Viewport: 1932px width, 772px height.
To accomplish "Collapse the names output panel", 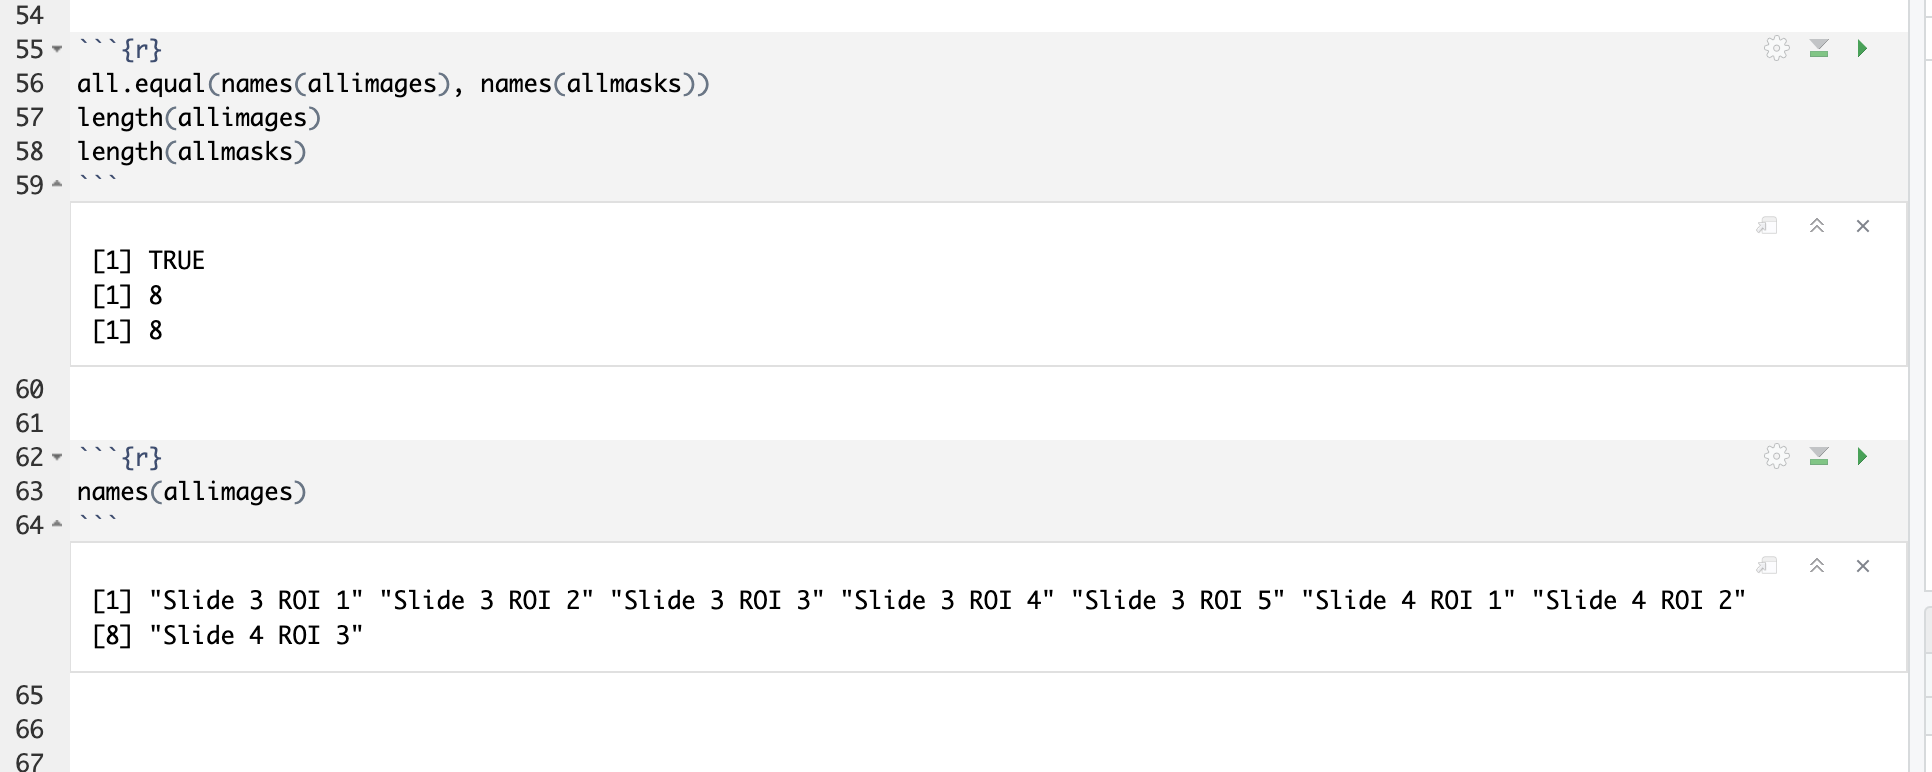I will click(x=1817, y=565).
